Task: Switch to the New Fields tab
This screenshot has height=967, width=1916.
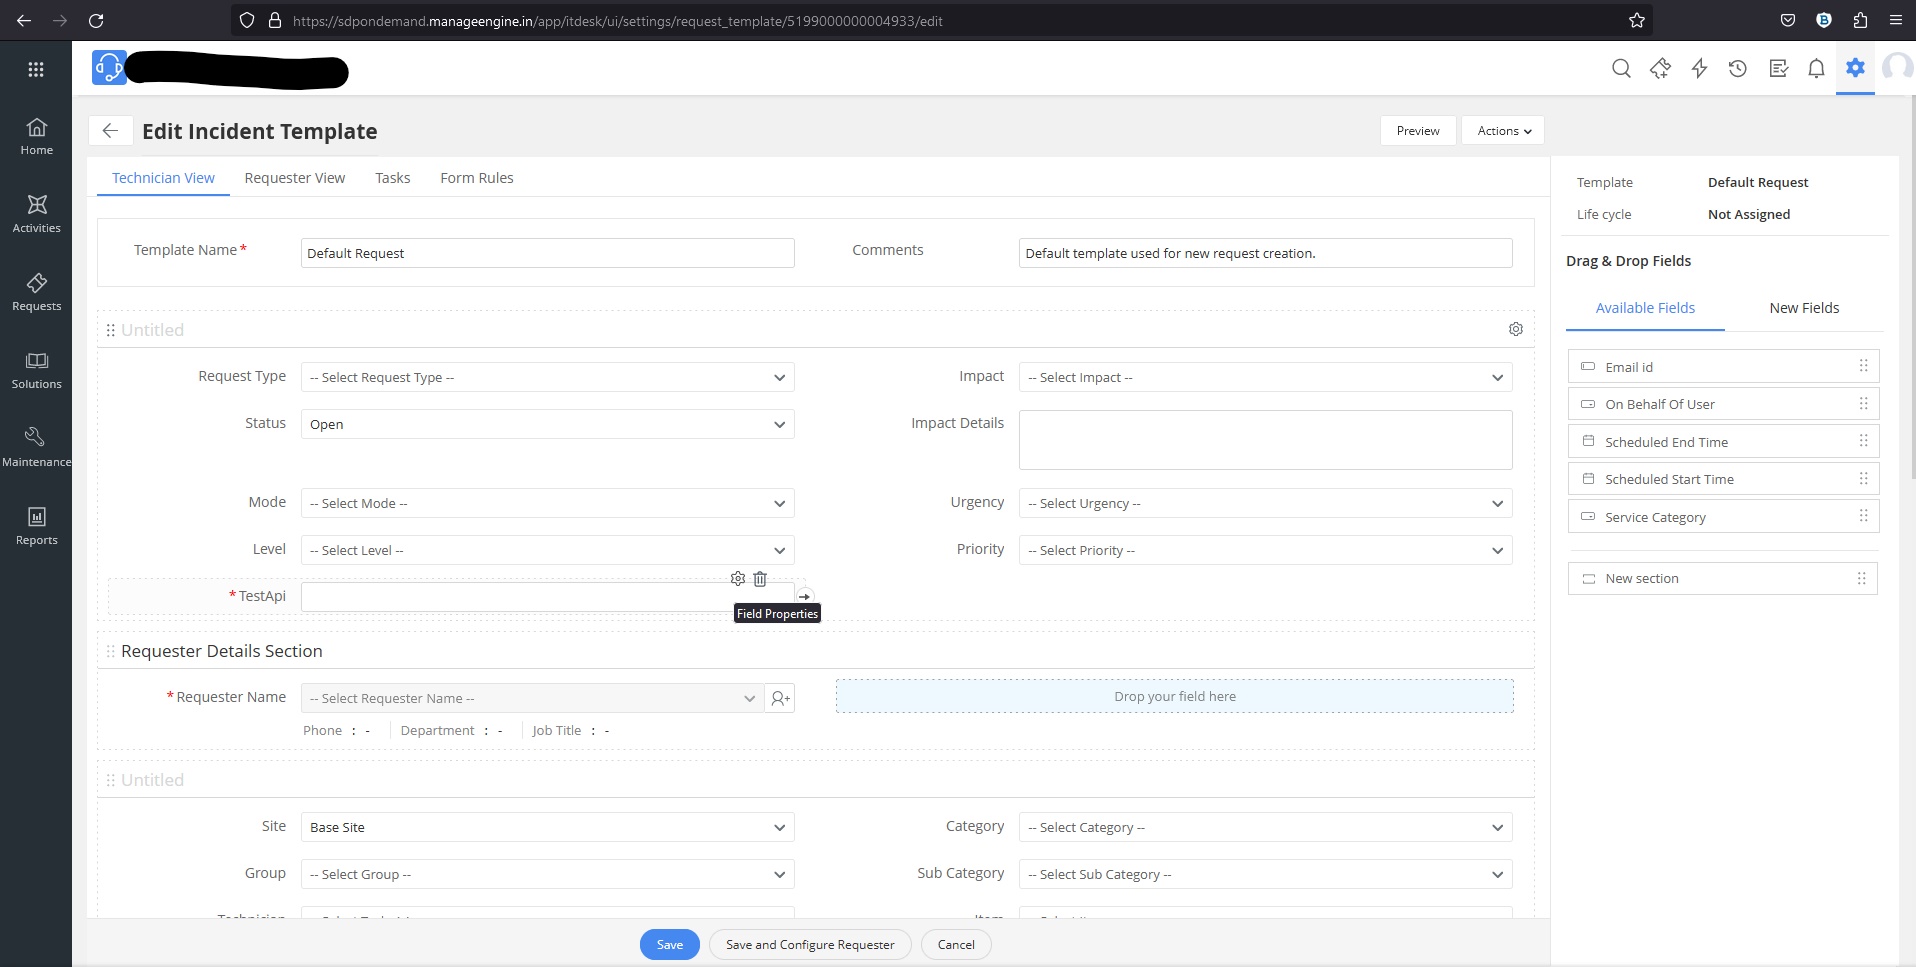Action: point(1804,308)
